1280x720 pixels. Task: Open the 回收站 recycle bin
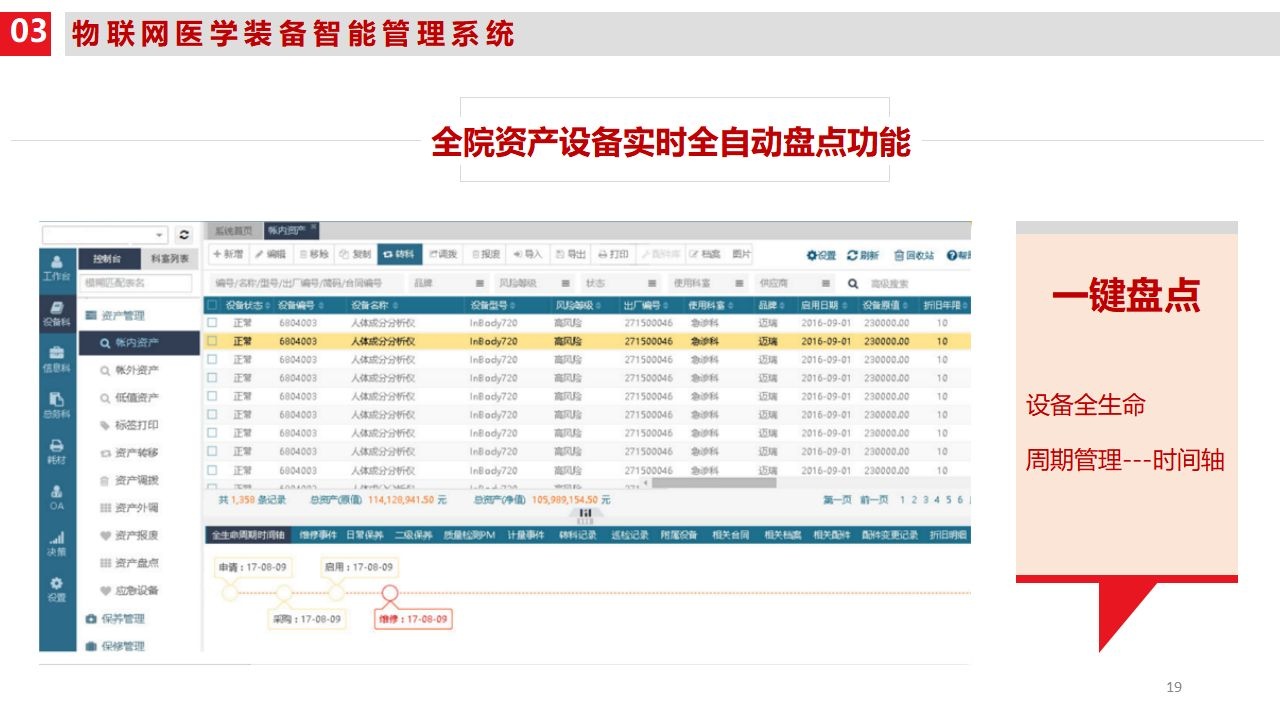coord(914,256)
